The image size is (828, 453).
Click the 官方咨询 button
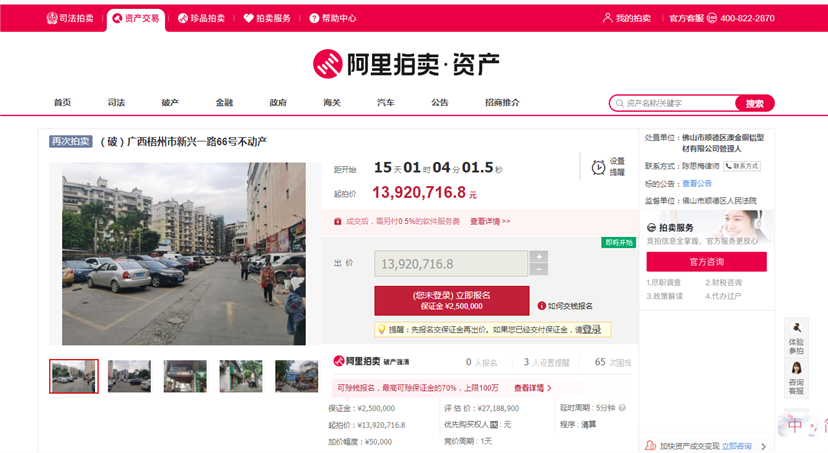point(707,262)
